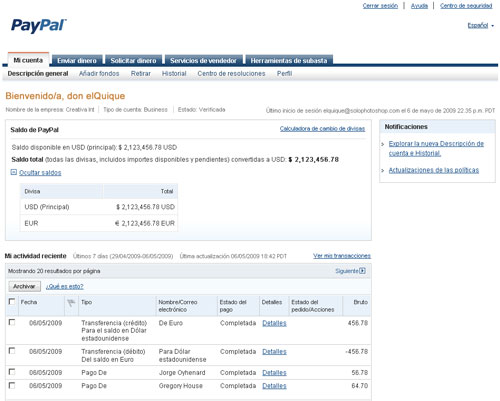Check the Jorge Oyhenard payment row checkbox
The width and height of the screenshot is (500, 401).
point(12,371)
